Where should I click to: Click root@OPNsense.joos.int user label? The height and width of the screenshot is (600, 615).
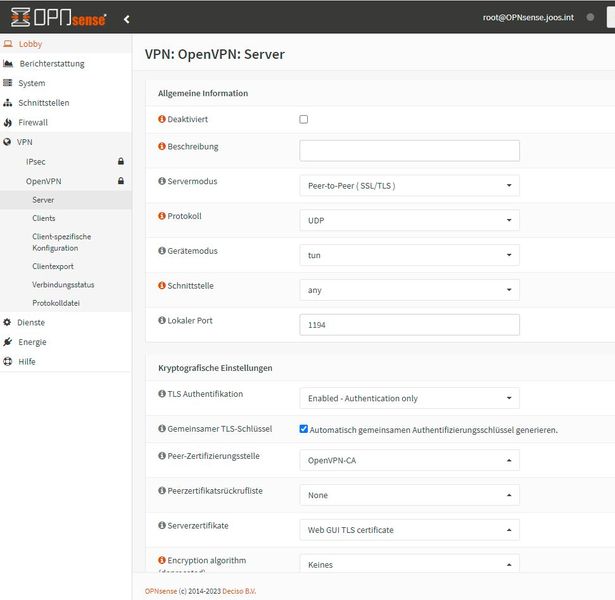click(x=528, y=17)
